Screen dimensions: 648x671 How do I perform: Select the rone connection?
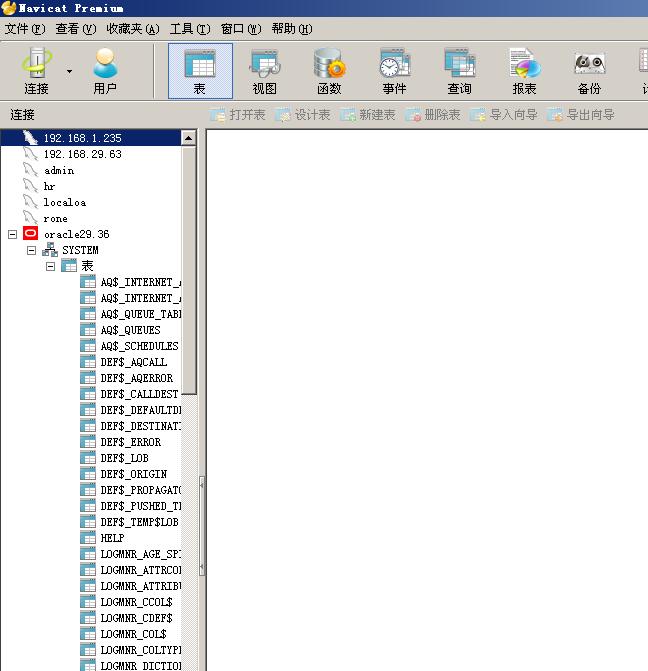(56, 218)
